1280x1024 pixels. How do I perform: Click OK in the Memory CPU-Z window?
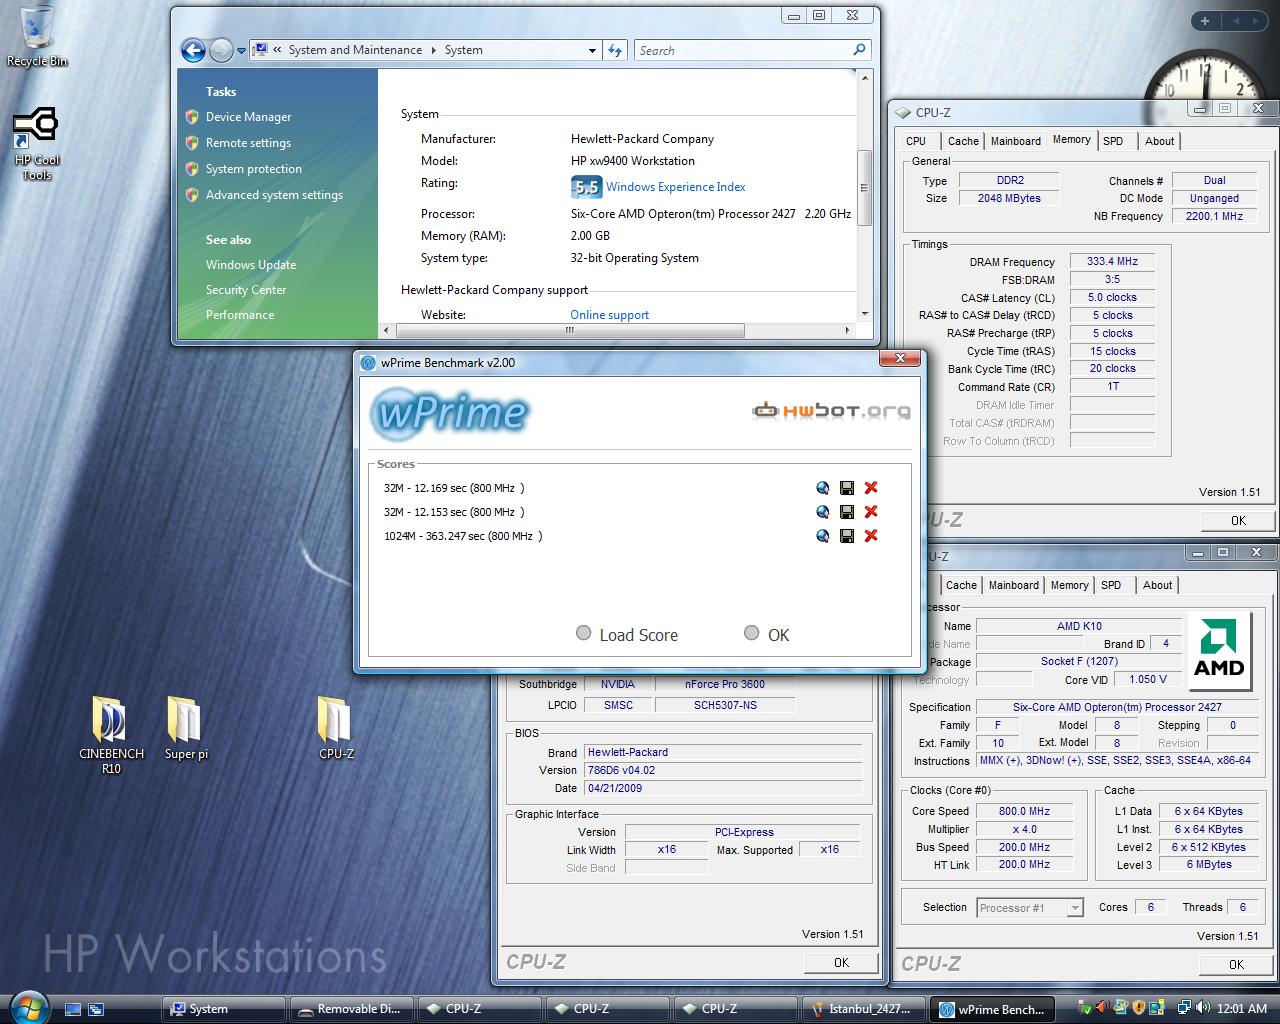tap(1238, 520)
